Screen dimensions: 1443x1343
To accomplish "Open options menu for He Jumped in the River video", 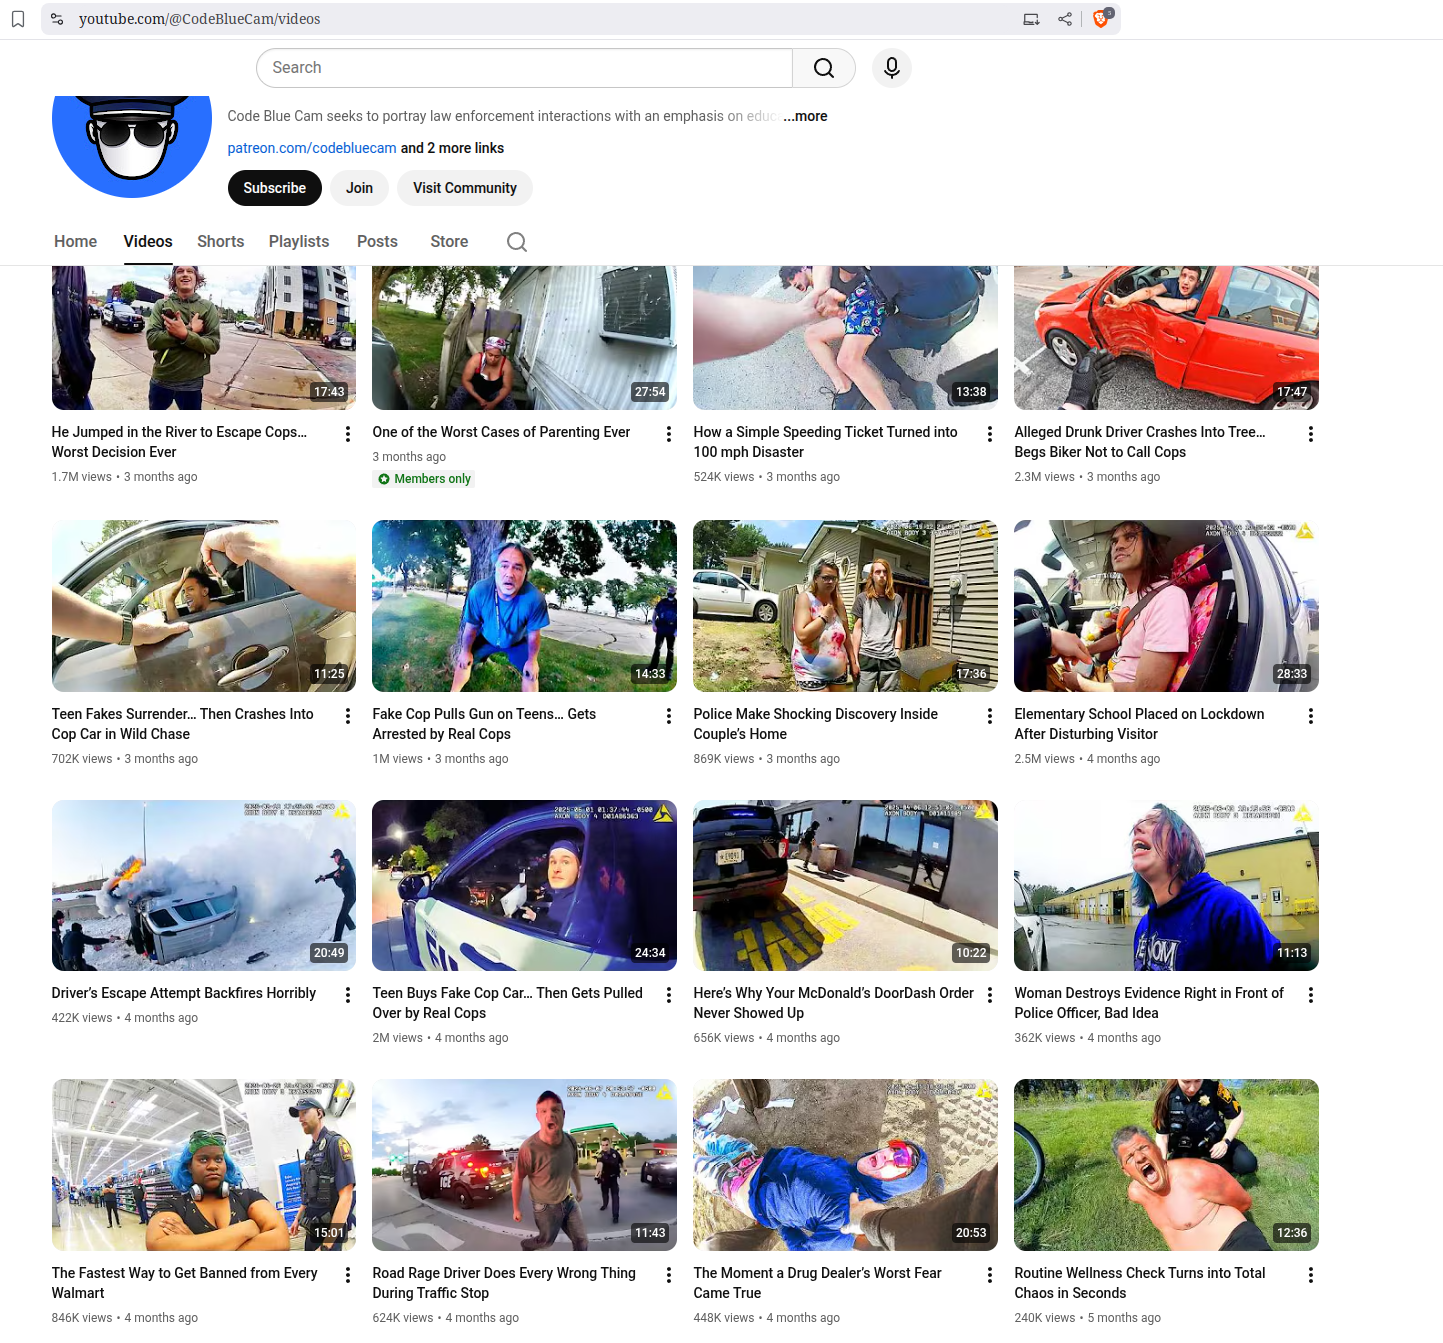I will point(347,434).
